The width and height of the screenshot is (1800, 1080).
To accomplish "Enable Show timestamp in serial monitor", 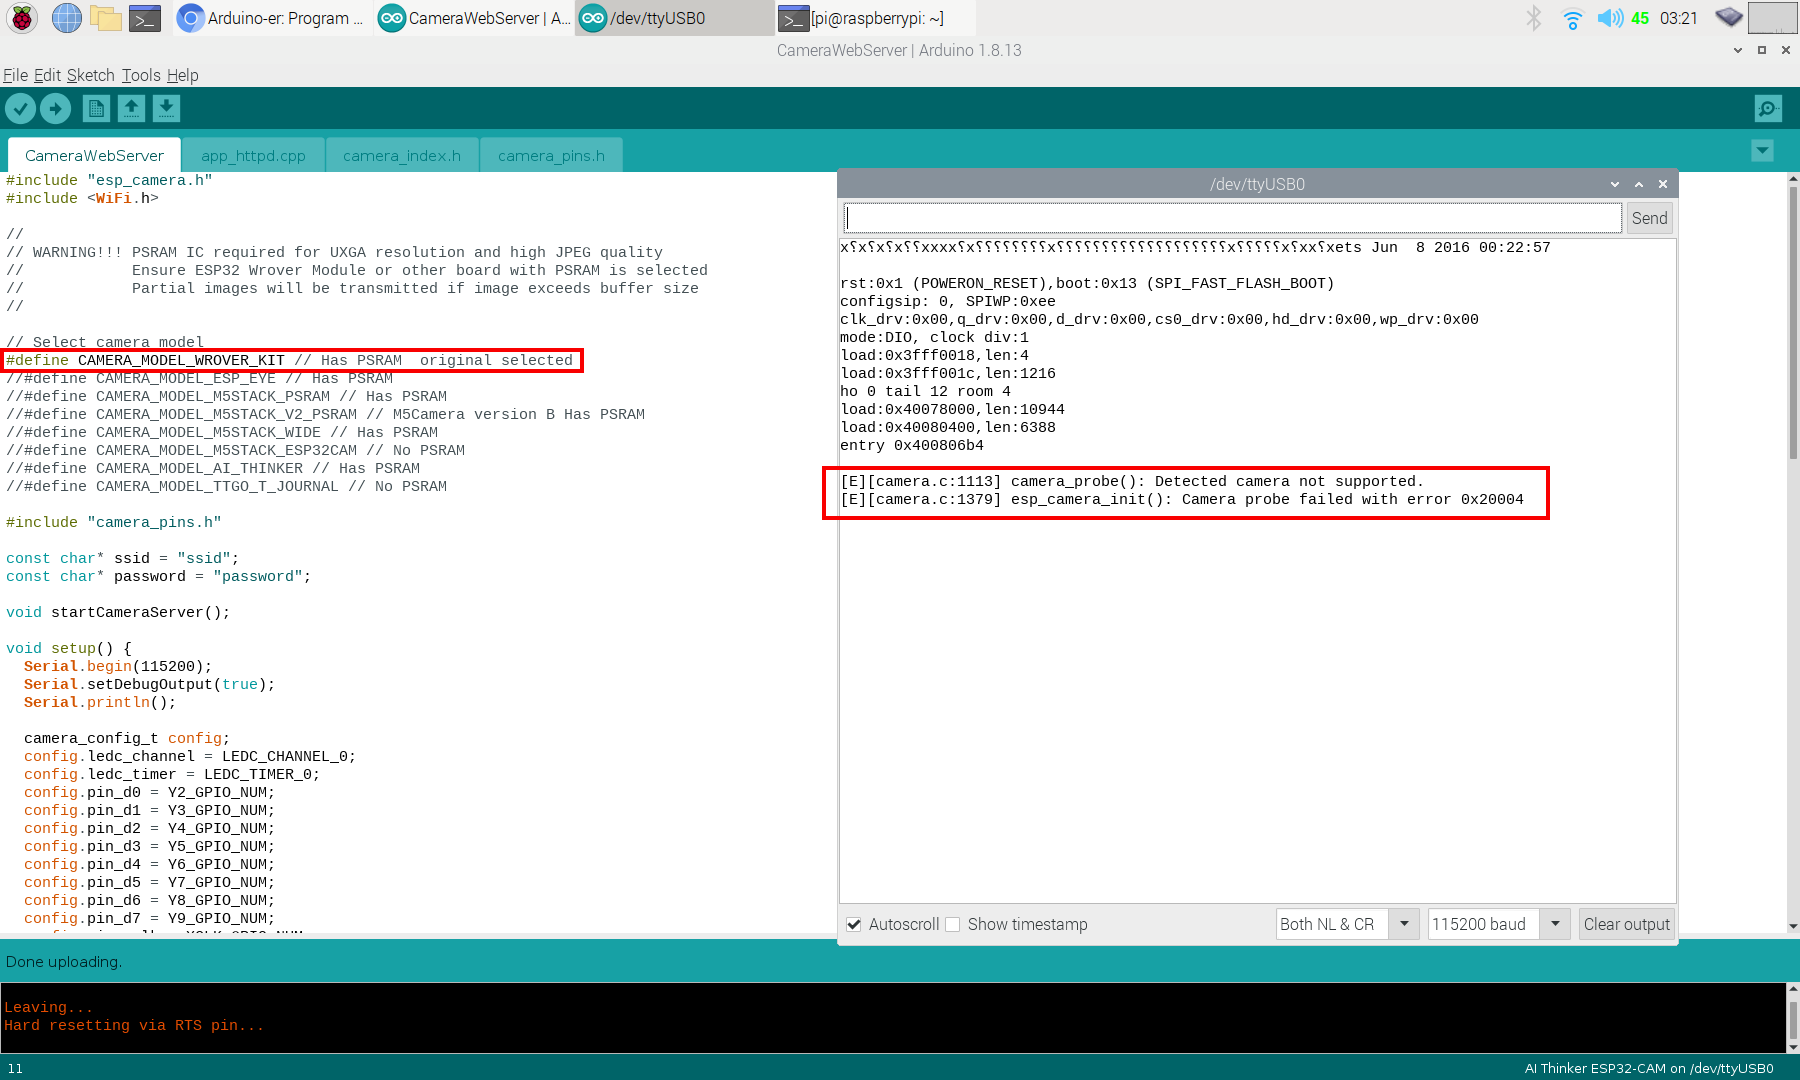I will tap(952, 924).
